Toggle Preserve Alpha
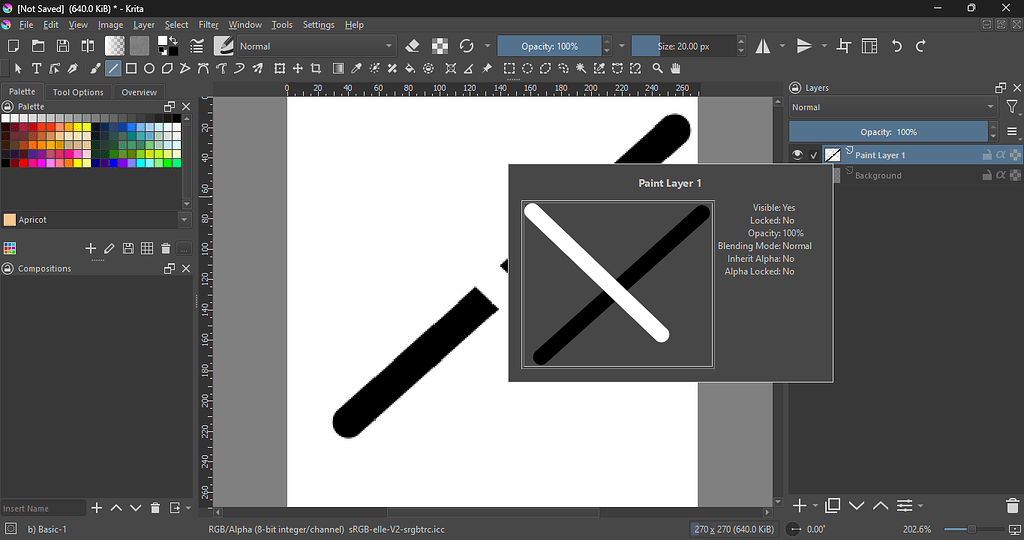The image size is (1024, 540). click(440, 46)
